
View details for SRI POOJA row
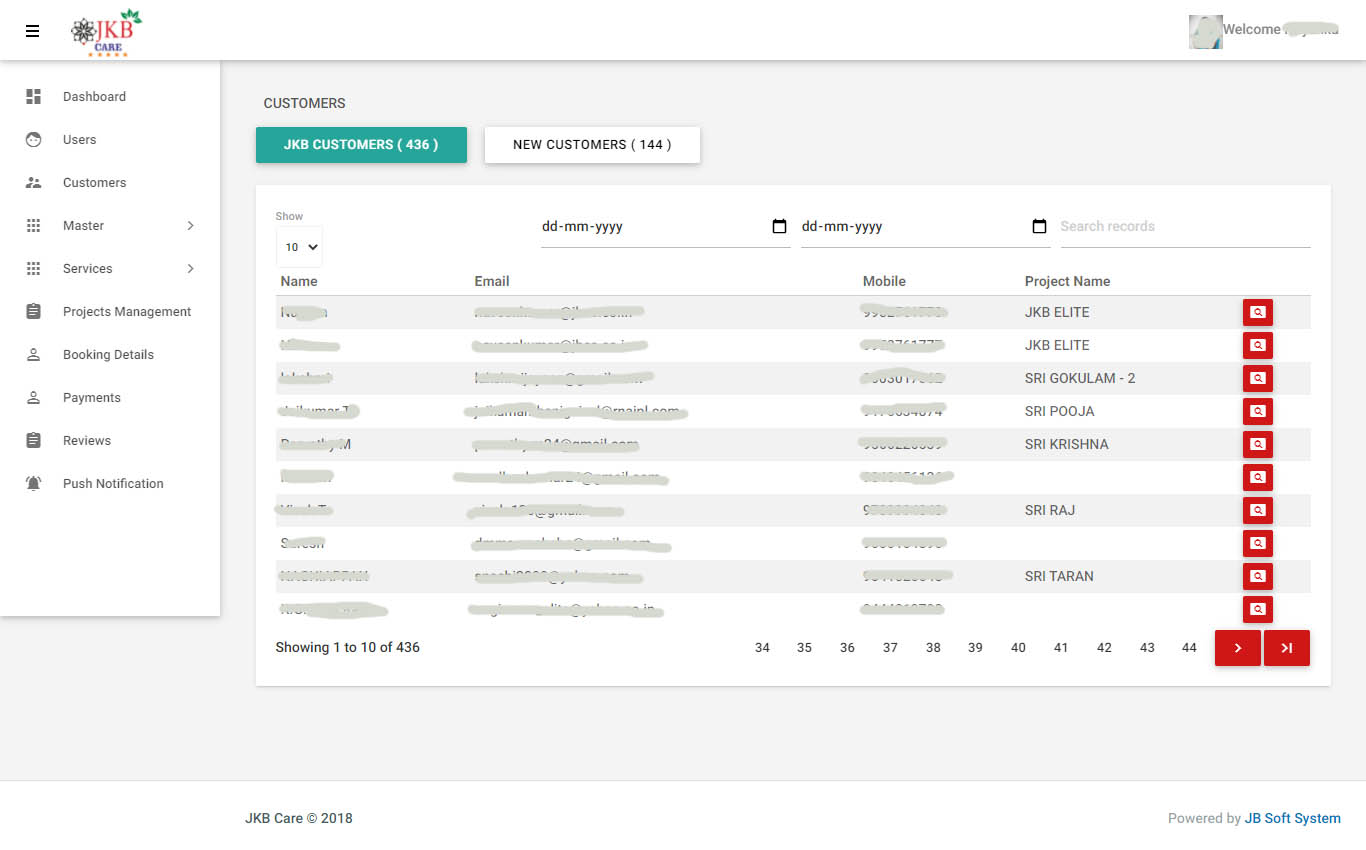1258,411
